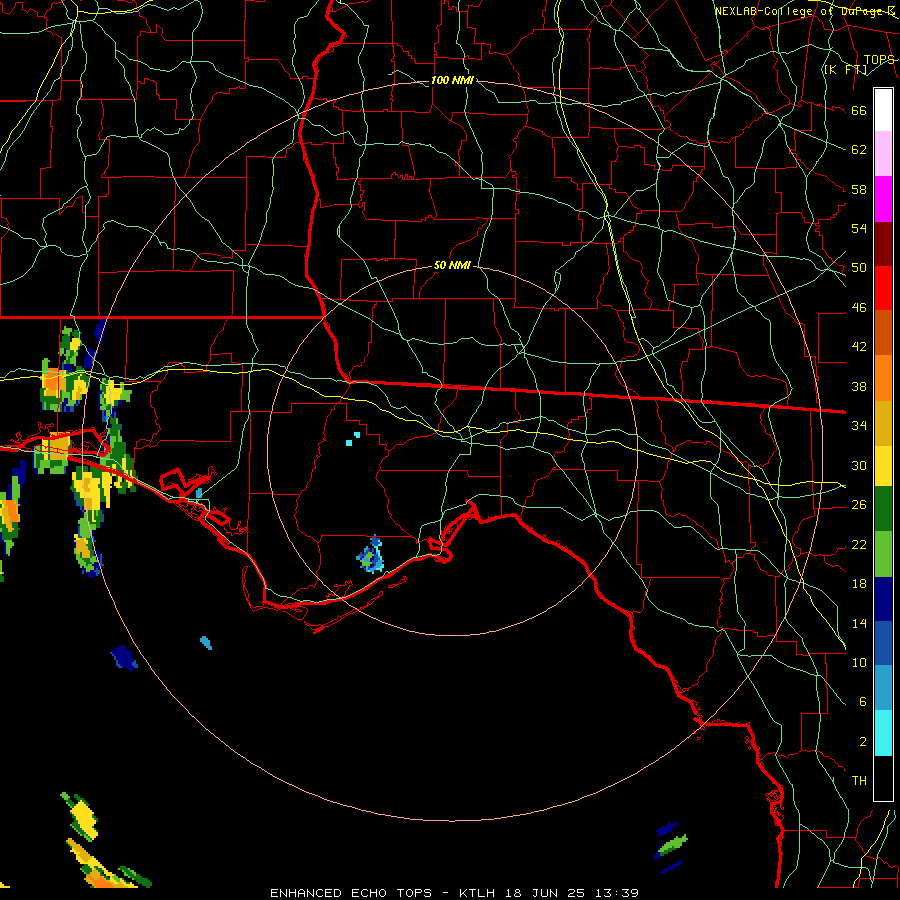Click the "18" legend value
Viewport: 900px width, 900px height.
pos(859,584)
